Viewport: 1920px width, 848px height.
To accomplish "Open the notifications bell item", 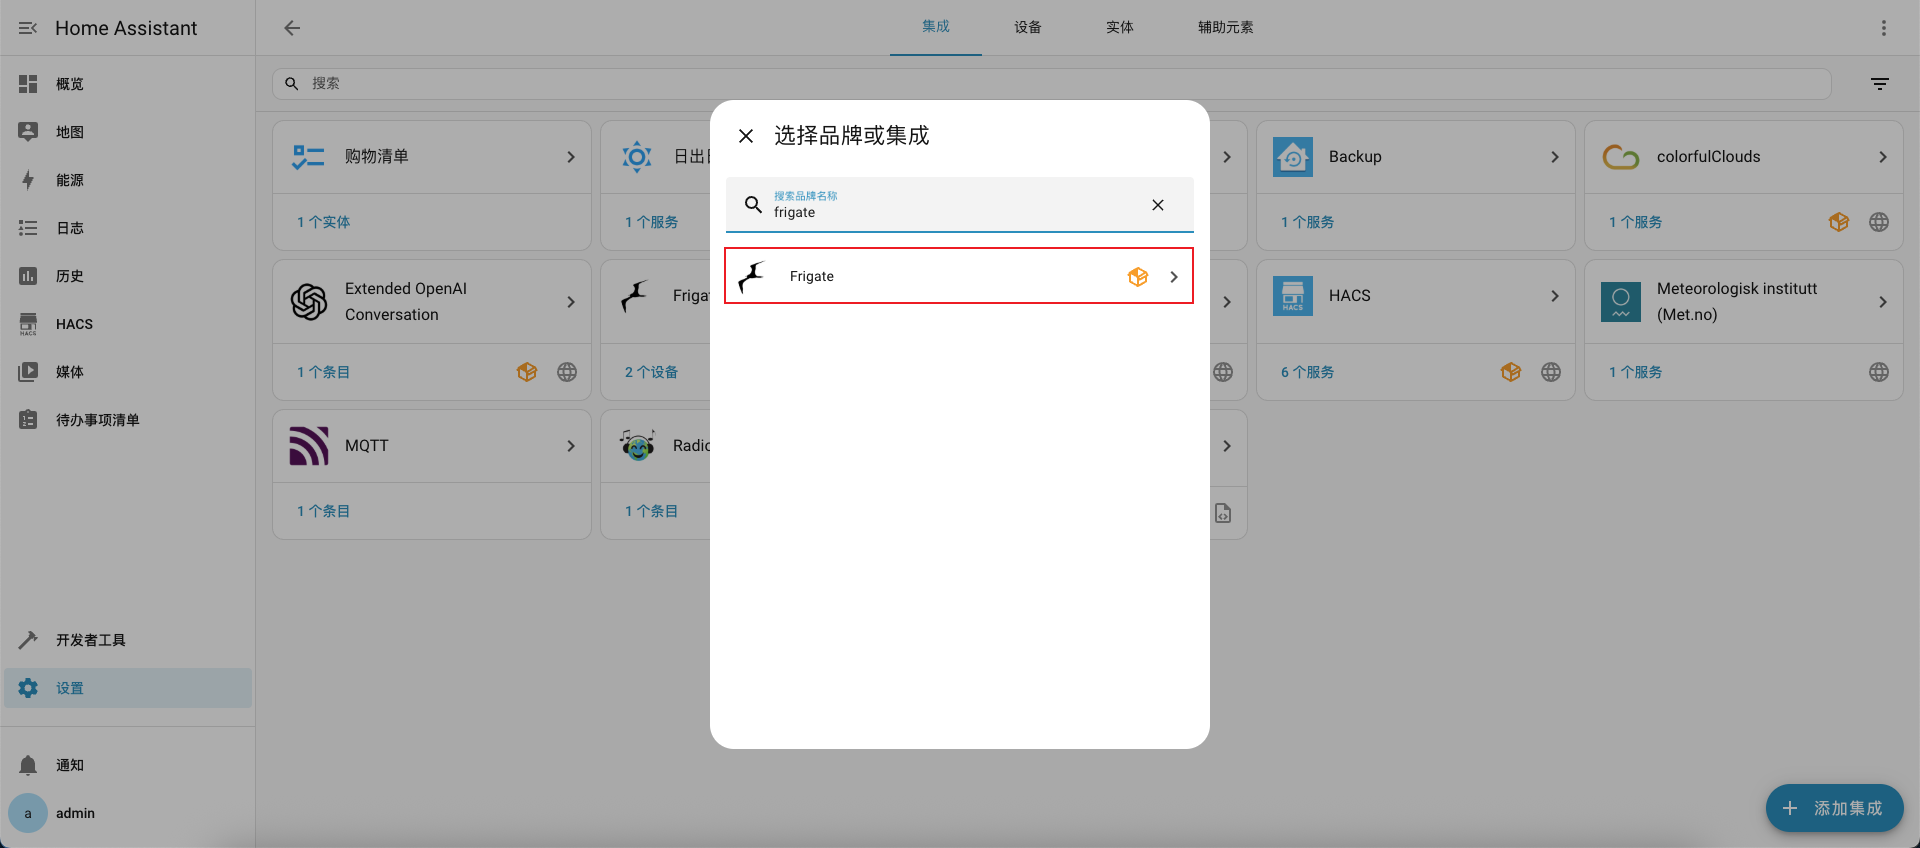I will pos(70,765).
